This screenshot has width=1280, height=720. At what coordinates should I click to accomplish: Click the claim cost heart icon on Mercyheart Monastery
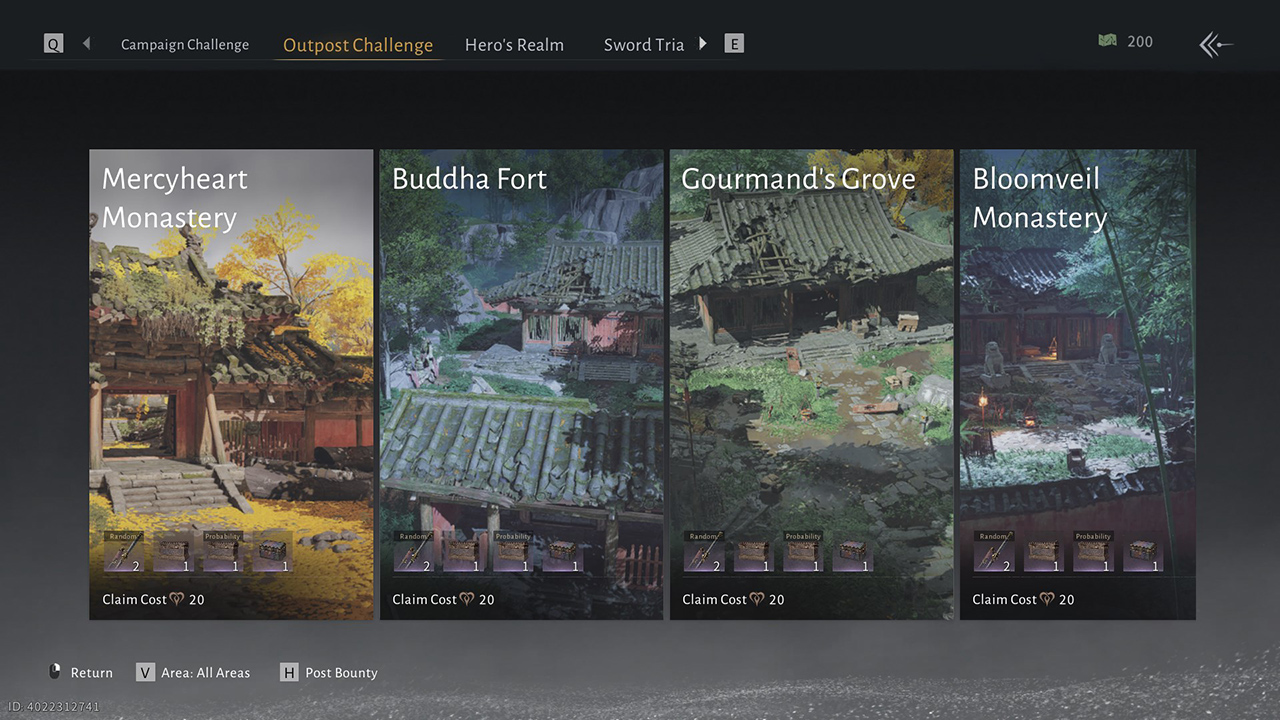click(x=176, y=600)
